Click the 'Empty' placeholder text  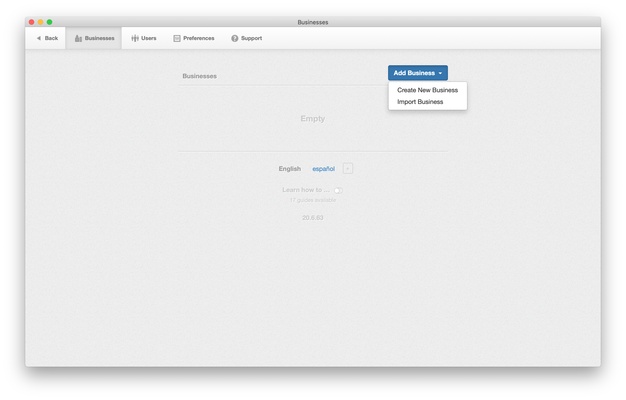pos(313,119)
